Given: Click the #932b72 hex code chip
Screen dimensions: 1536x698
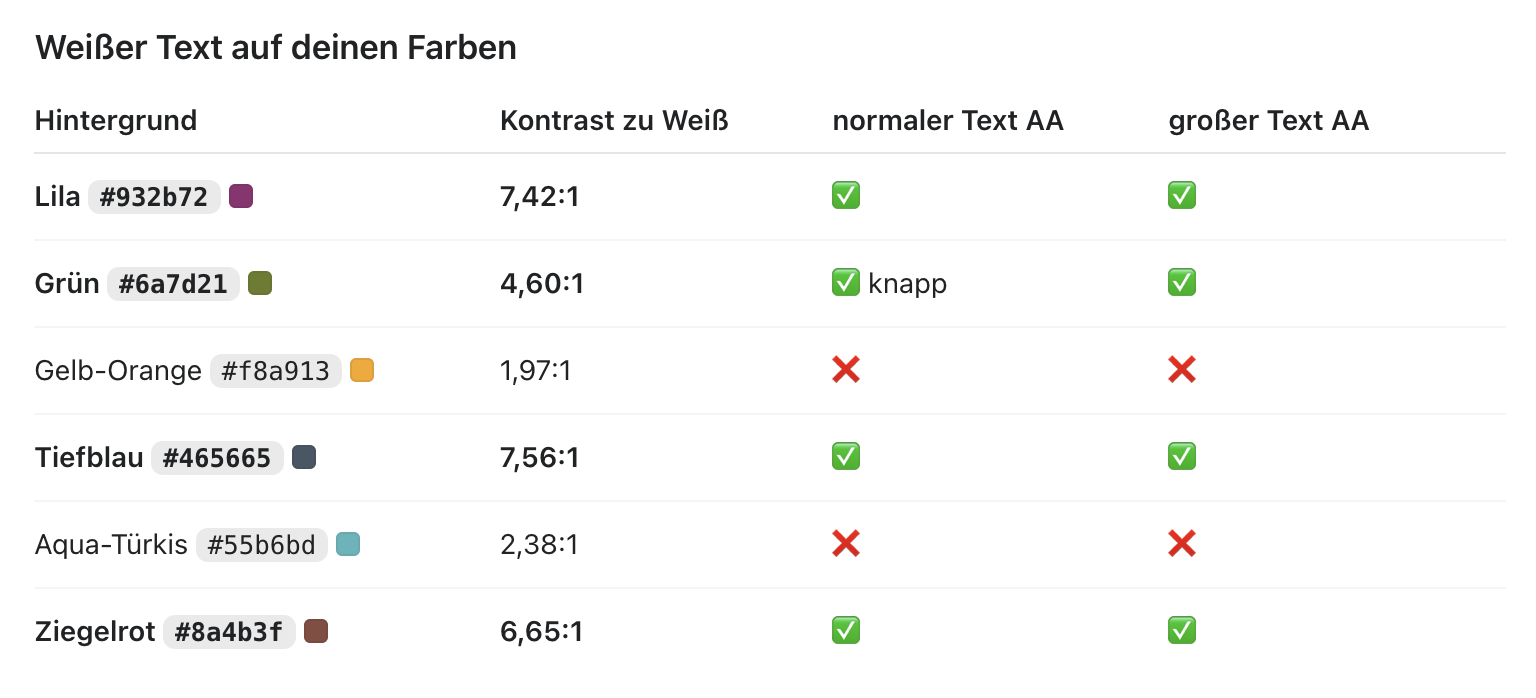Looking at the screenshot, I should [154, 197].
